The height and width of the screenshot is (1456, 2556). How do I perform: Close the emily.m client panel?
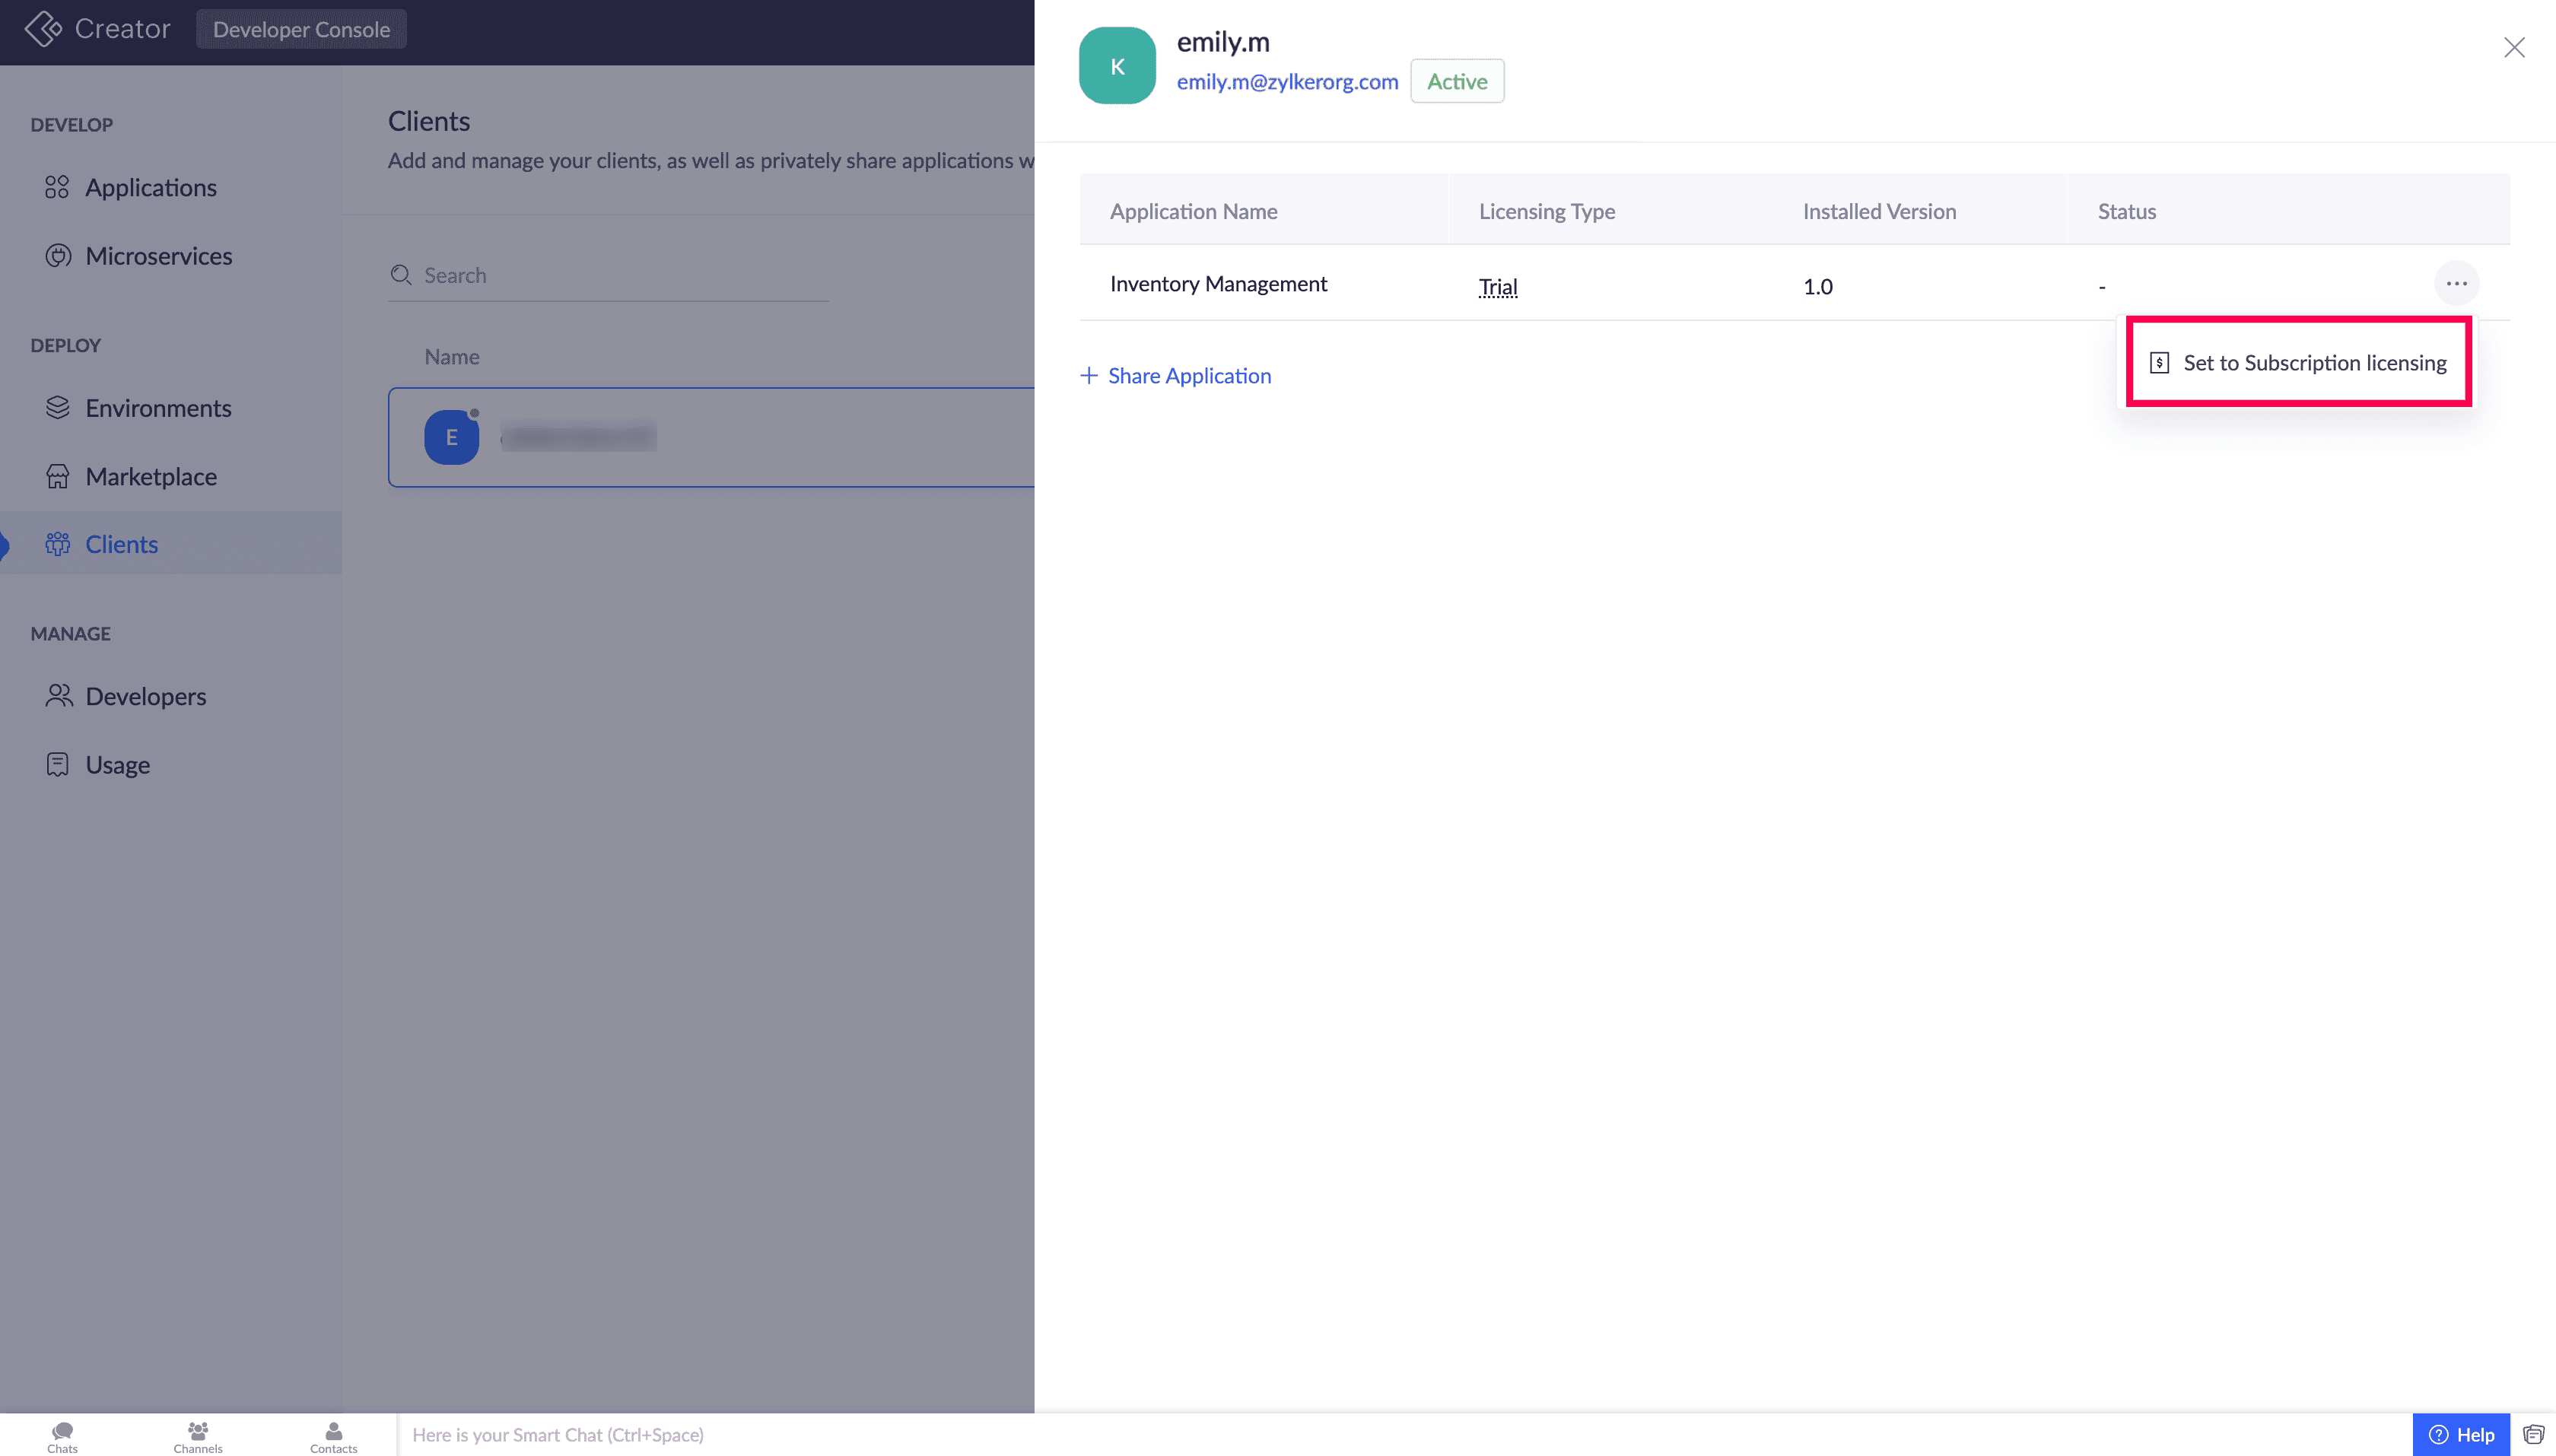click(x=2514, y=48)
